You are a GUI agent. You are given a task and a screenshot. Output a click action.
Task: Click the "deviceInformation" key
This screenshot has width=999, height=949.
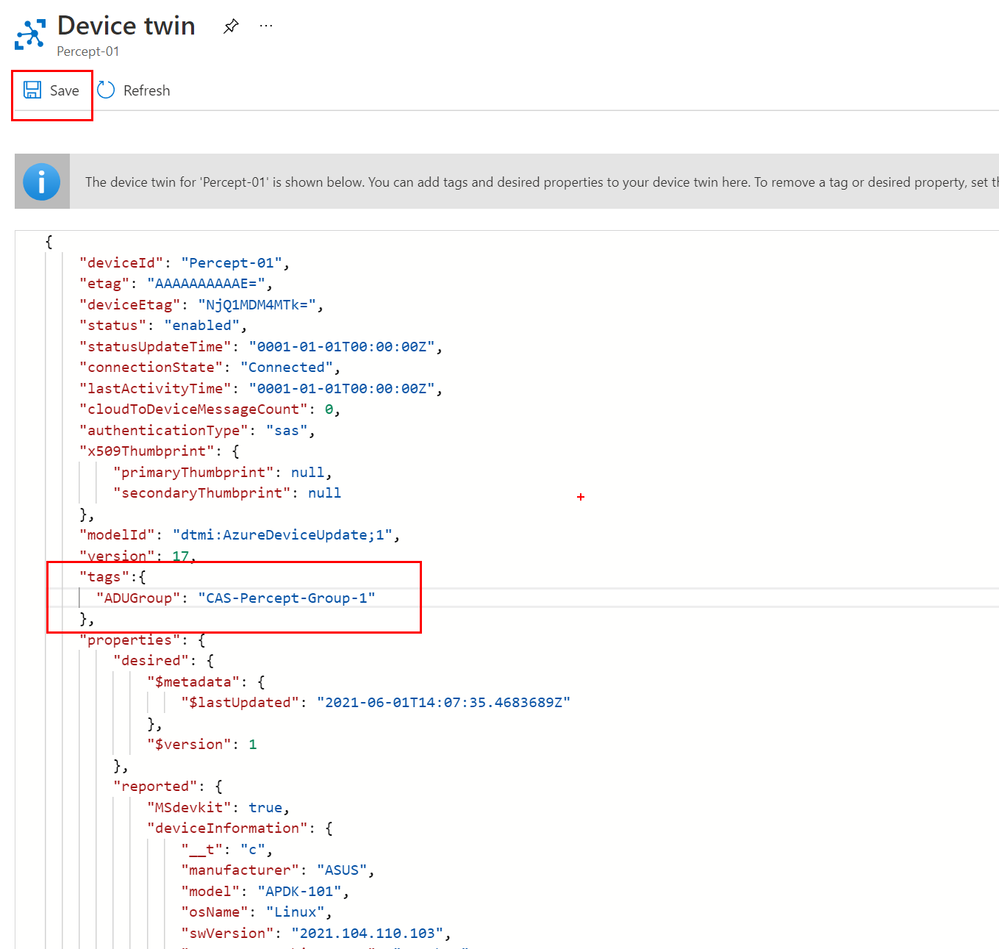click(227, 828)
